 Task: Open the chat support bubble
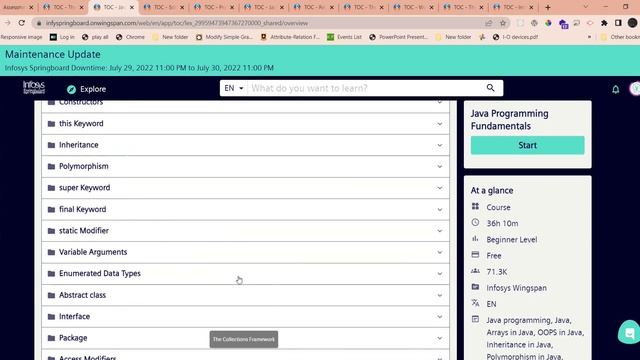629,333
